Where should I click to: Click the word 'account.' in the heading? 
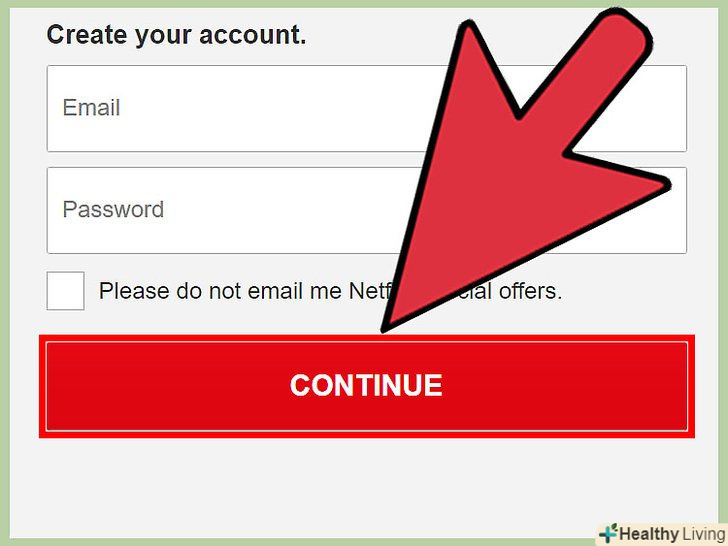tap(253, 35)
